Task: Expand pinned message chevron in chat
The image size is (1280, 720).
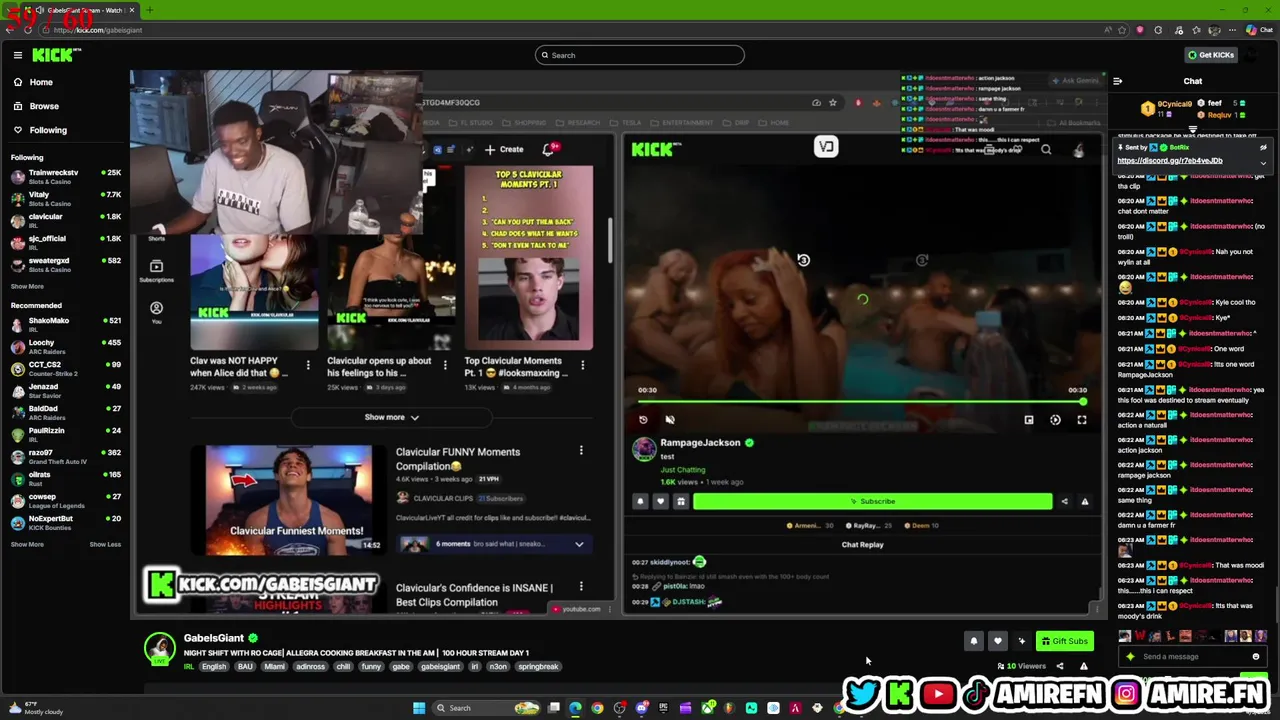Action: pyautogui.click(x=1263, y=162)
